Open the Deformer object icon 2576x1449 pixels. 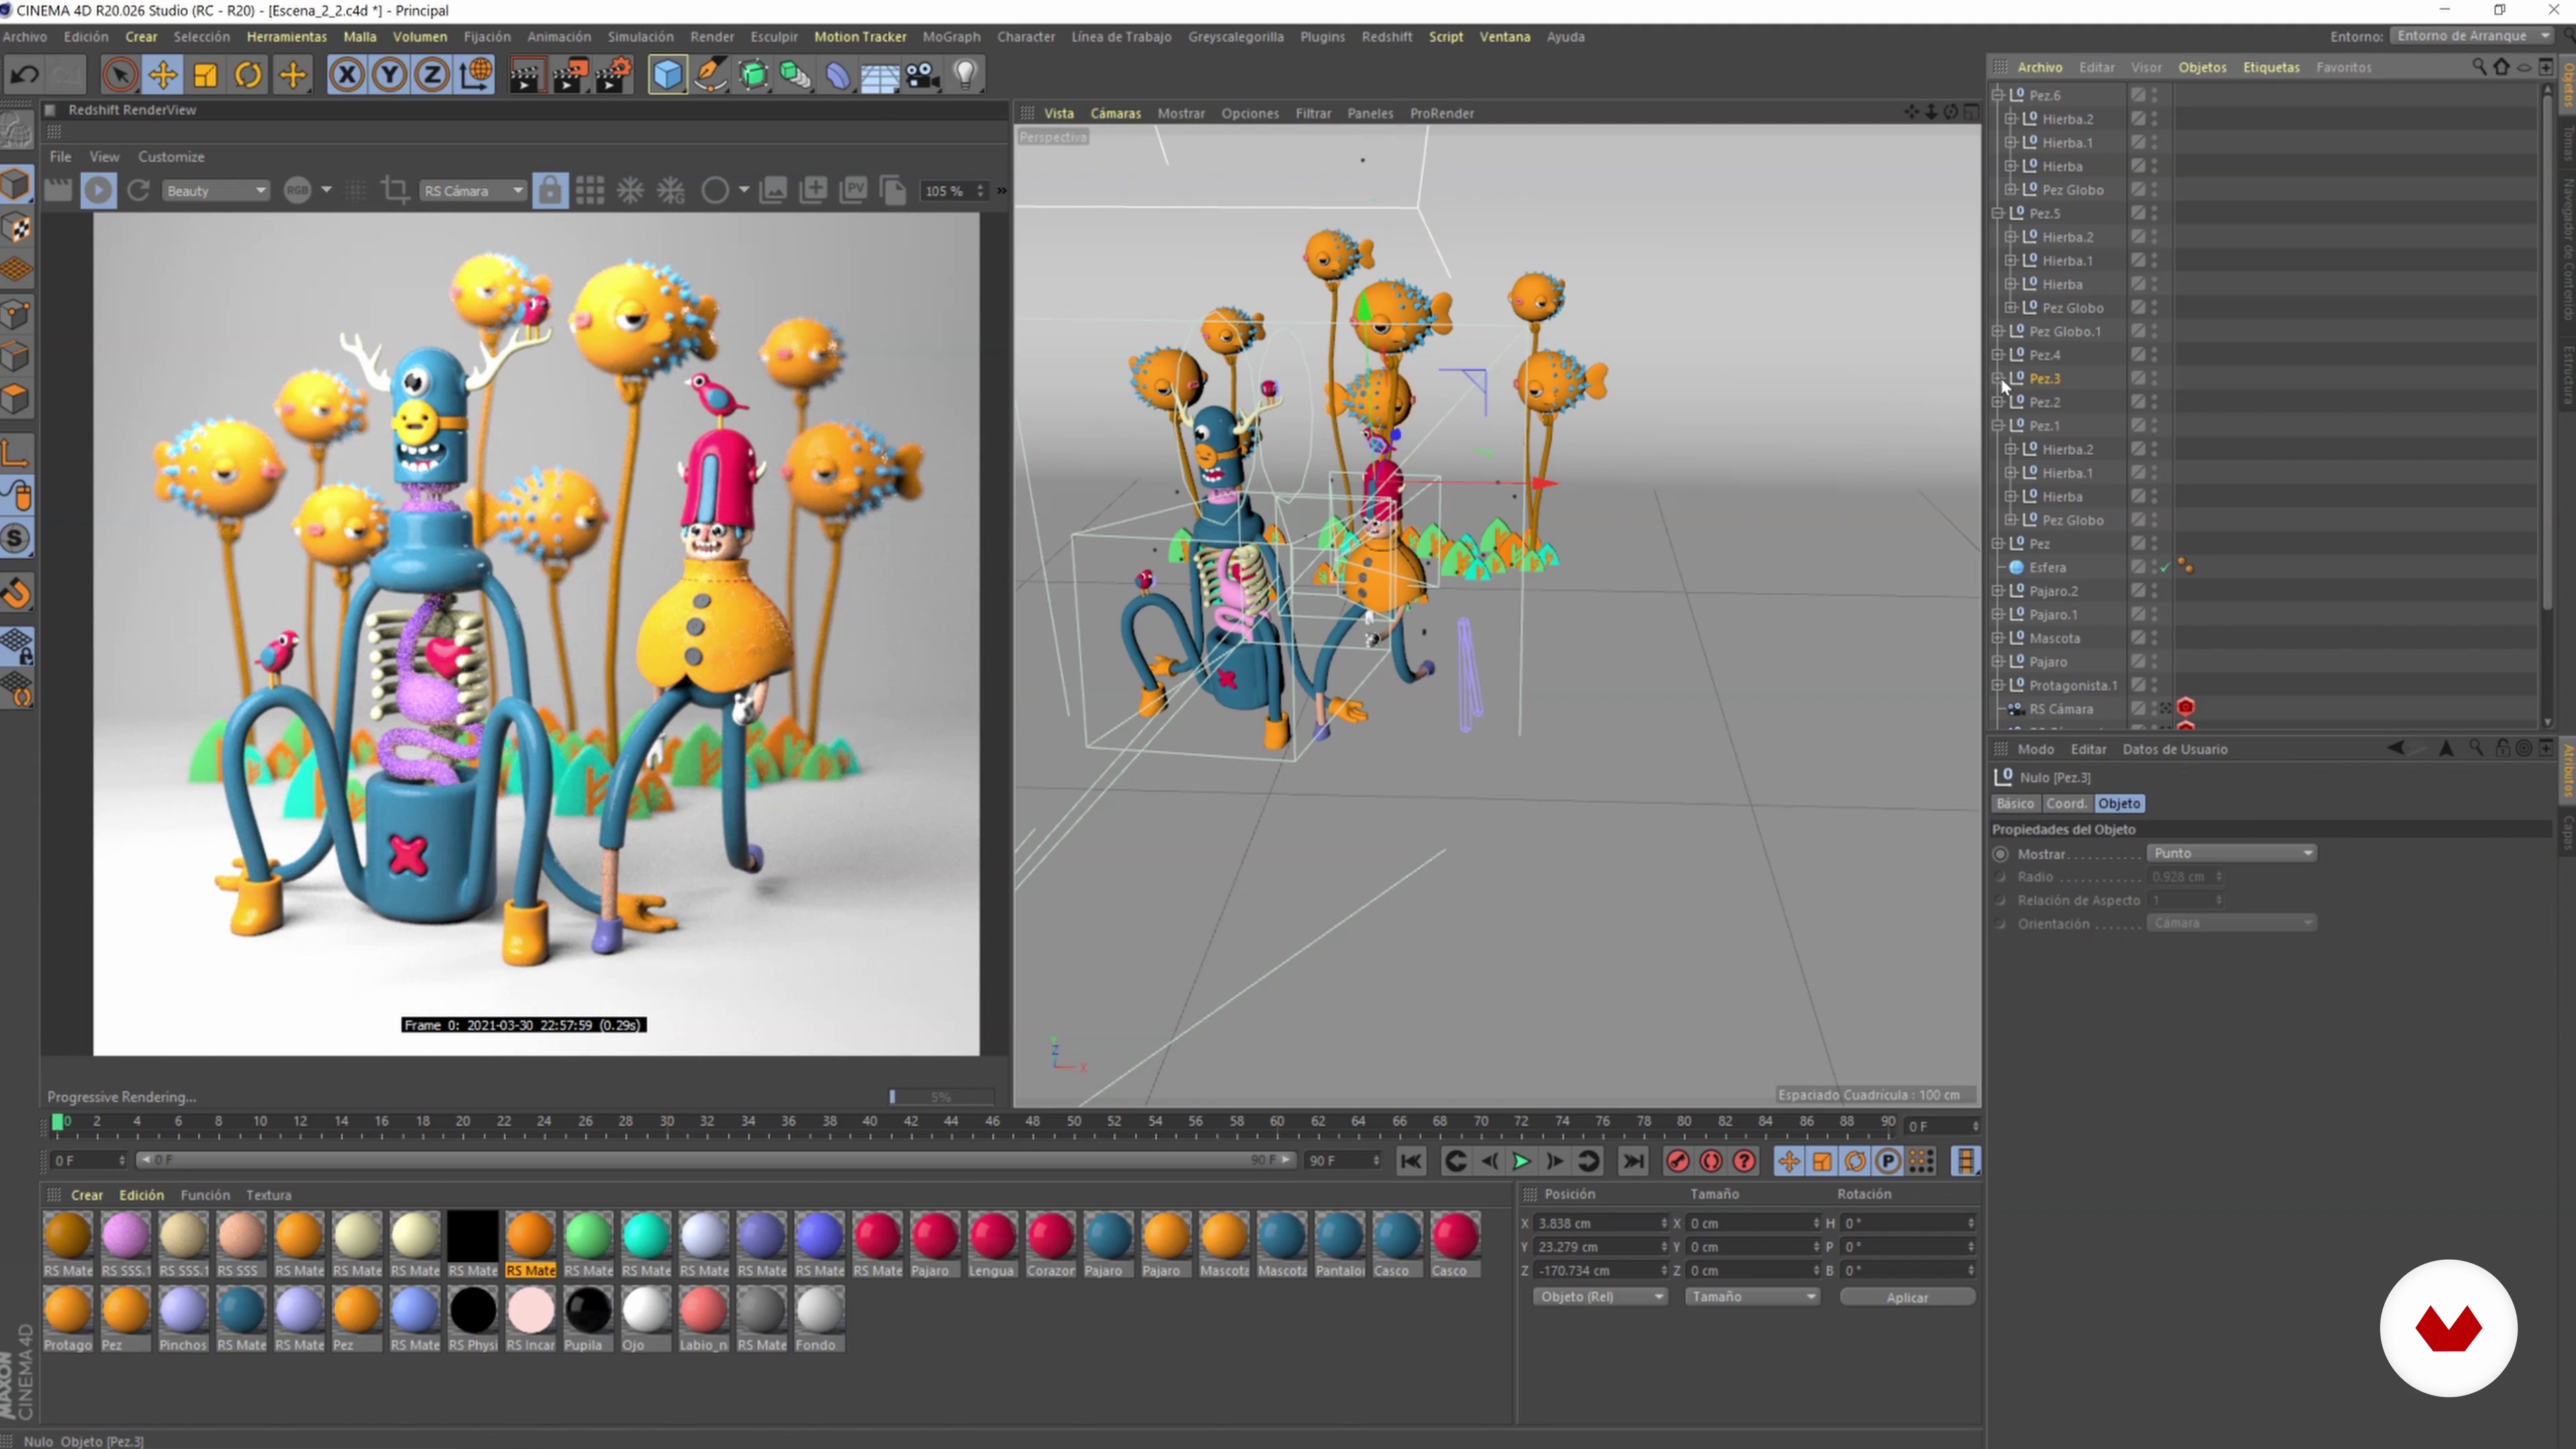[x=838, y=75]
